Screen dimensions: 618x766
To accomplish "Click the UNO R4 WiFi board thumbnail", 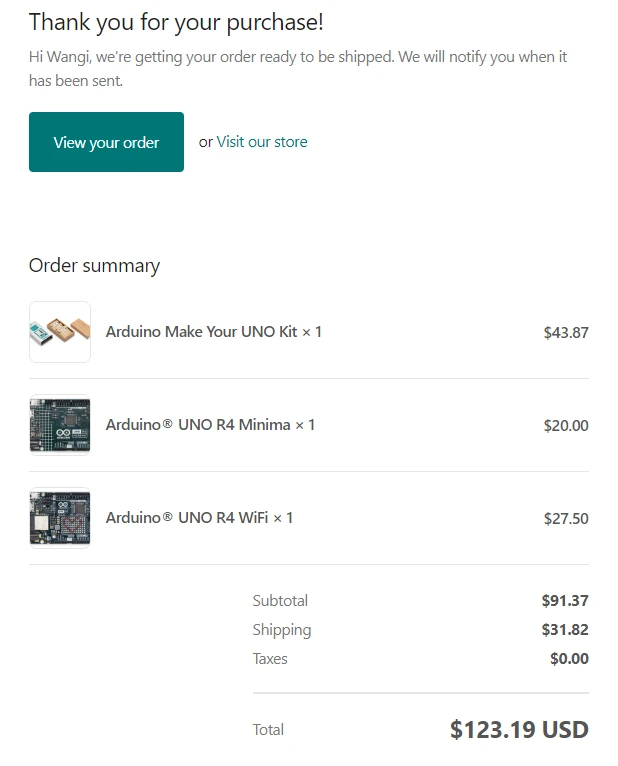I will pos(60,518).
